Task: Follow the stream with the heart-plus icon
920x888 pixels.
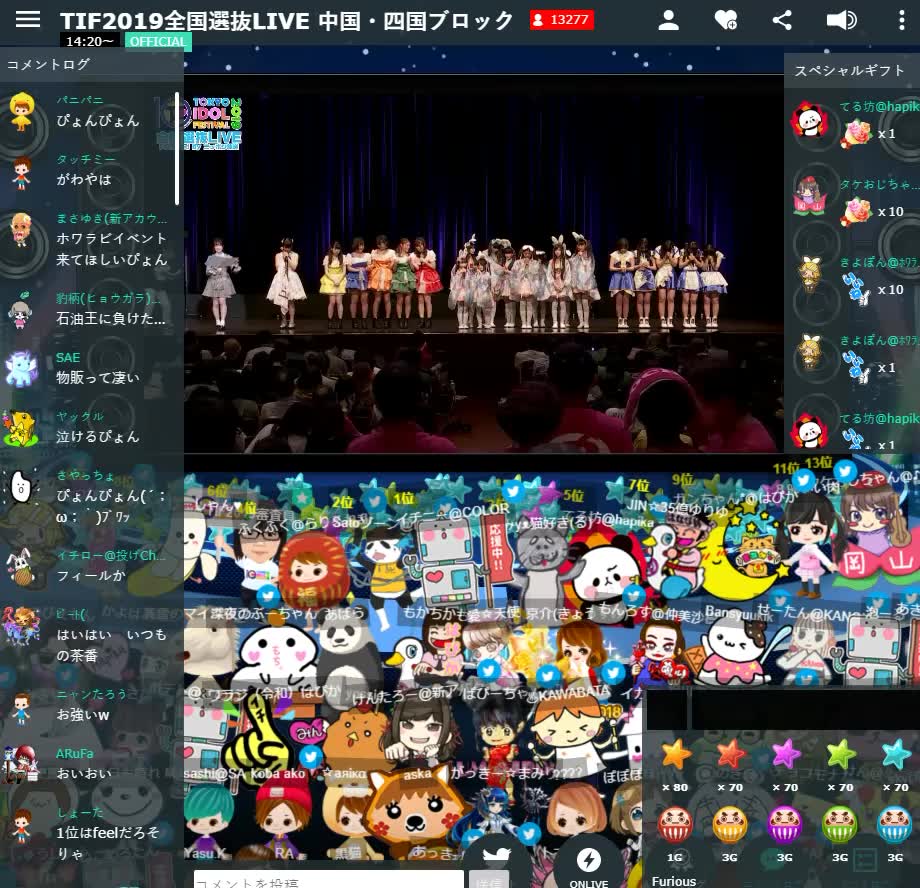Action: (726, 20)
